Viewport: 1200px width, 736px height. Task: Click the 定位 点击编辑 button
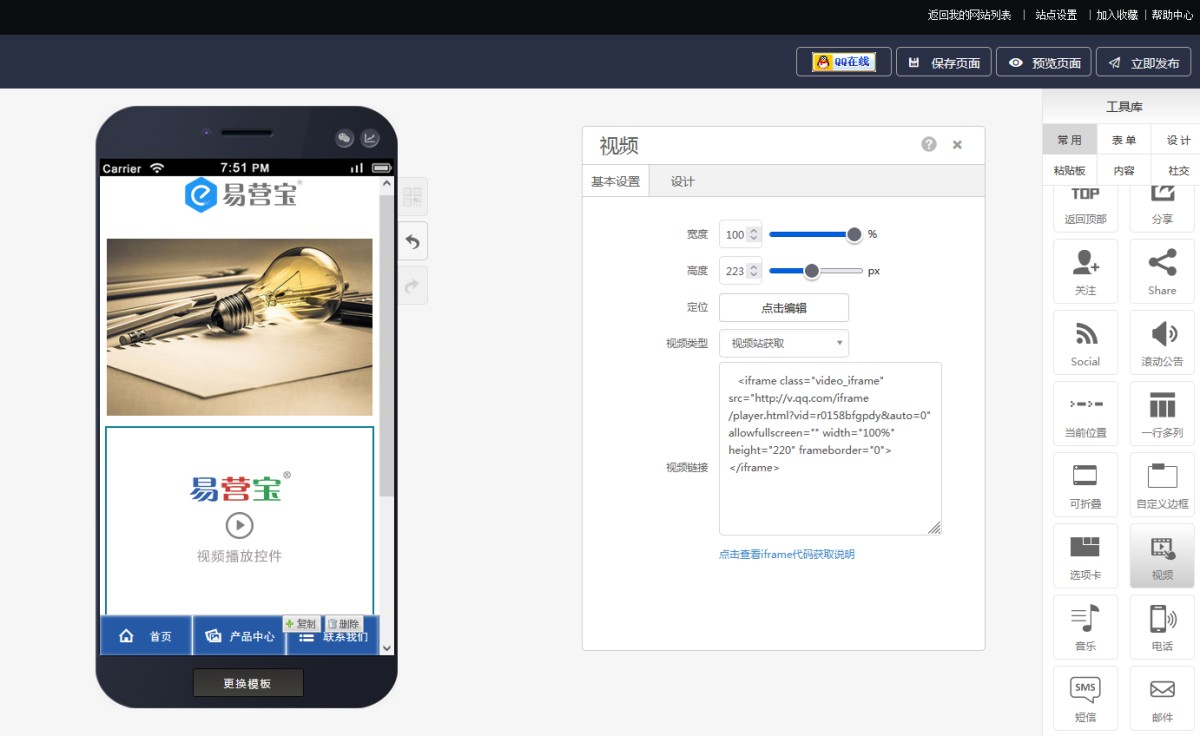pos(784,307)
